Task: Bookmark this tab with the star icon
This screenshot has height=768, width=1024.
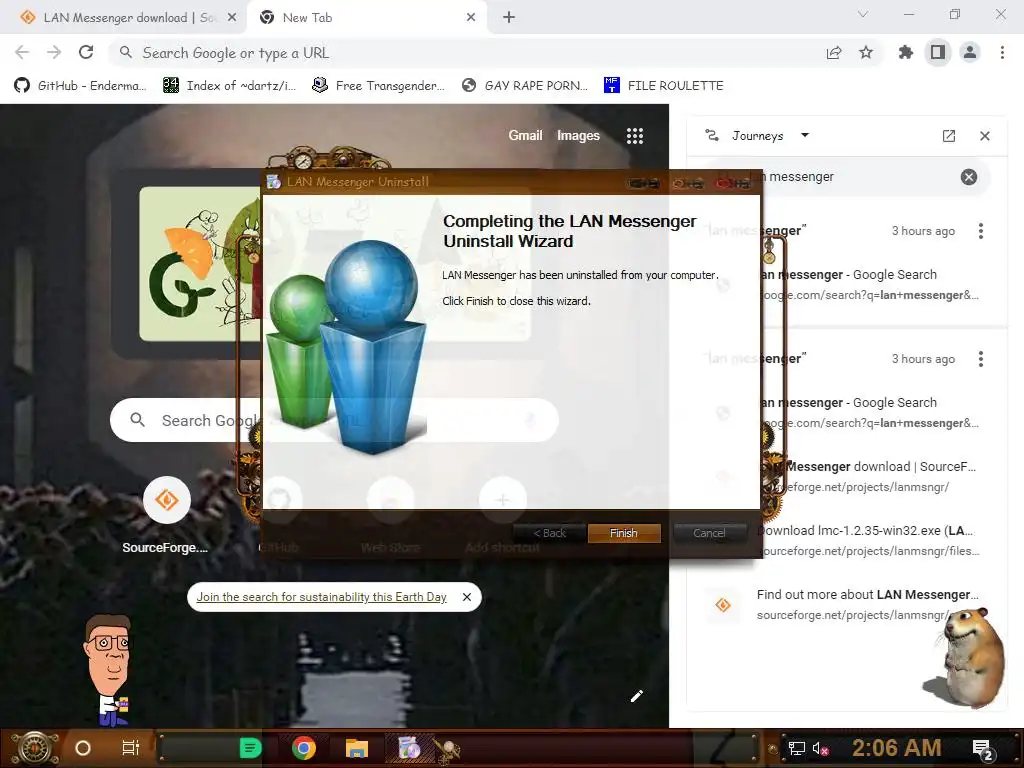Action: coord(866,53)
